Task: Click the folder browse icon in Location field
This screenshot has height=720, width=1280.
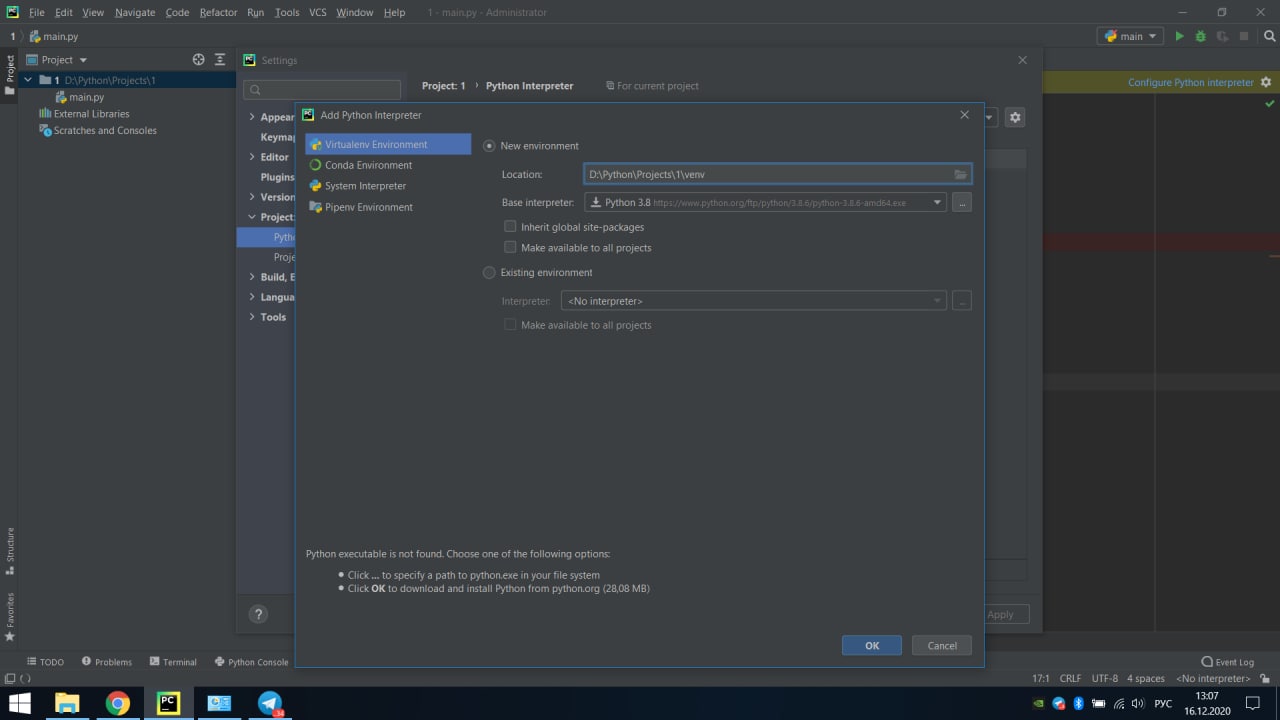Action: (960, 174)
